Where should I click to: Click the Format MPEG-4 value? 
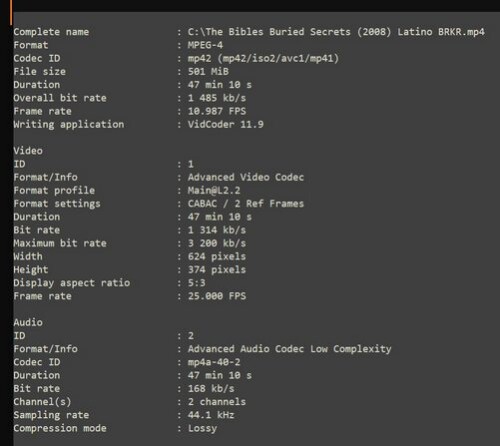click(205, 45)
